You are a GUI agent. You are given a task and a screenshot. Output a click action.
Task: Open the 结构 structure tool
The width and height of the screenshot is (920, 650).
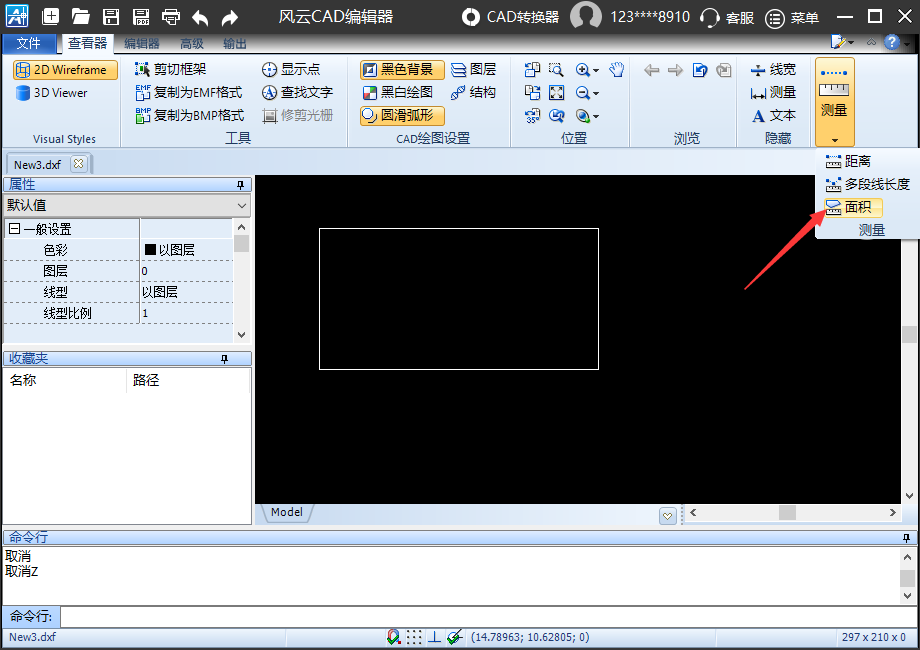click(x=473, y=92)
